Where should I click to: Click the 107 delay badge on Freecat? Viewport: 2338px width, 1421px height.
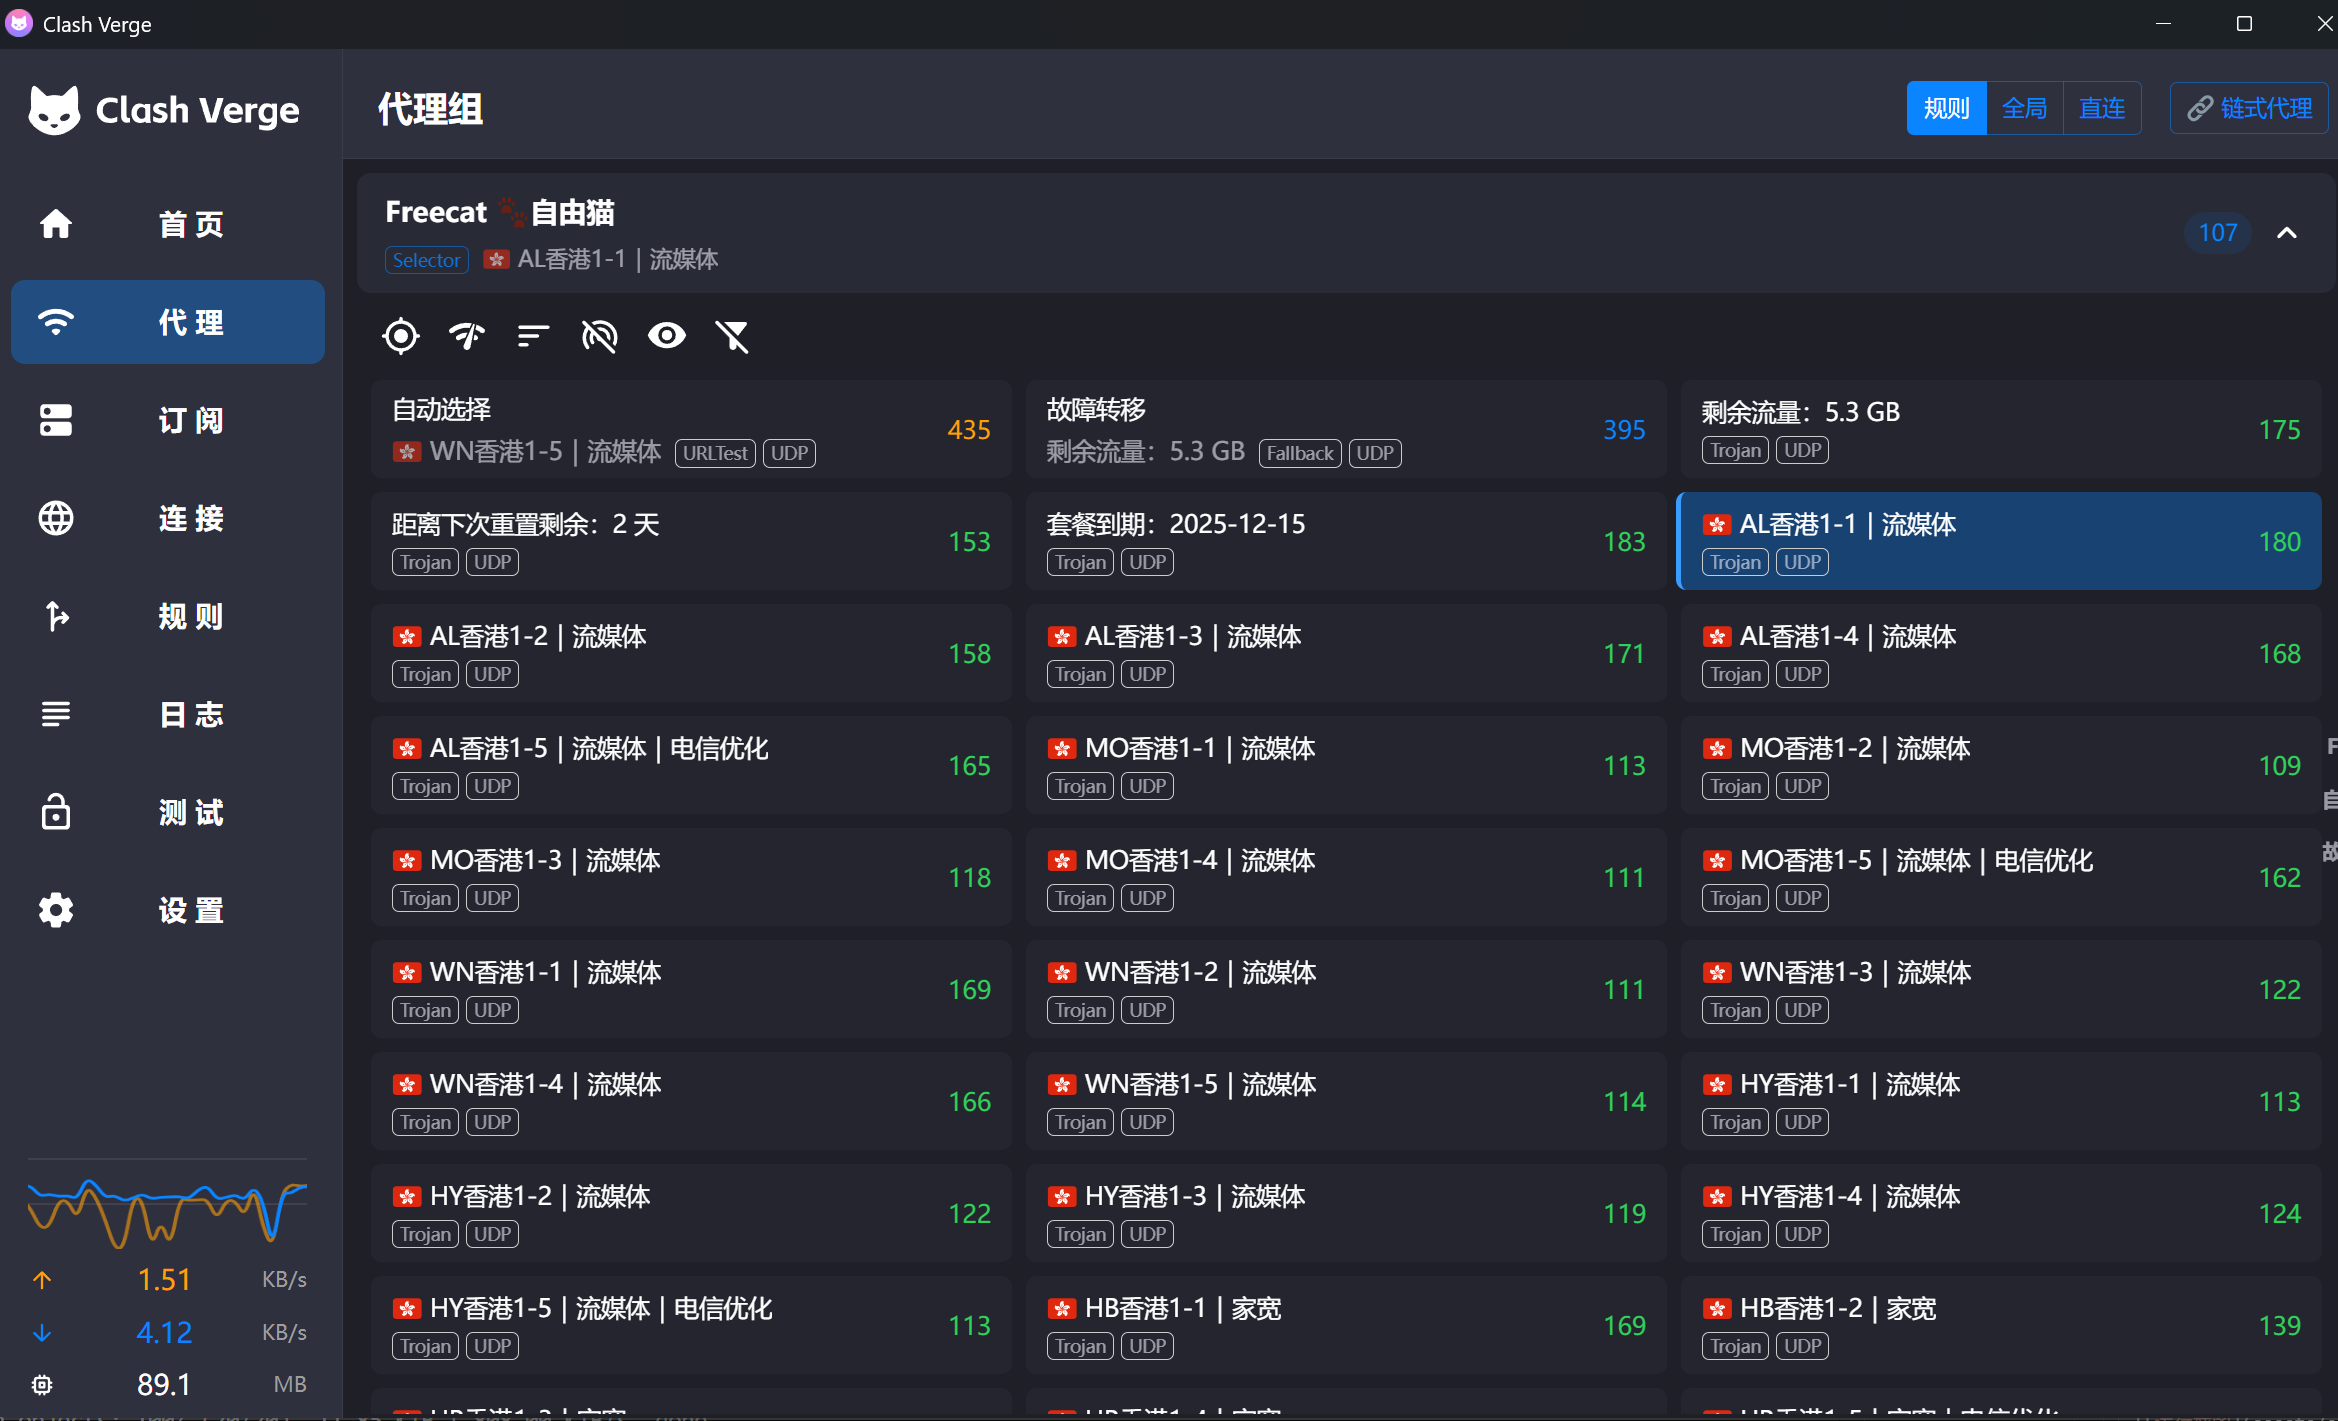tap(2217, 233)
